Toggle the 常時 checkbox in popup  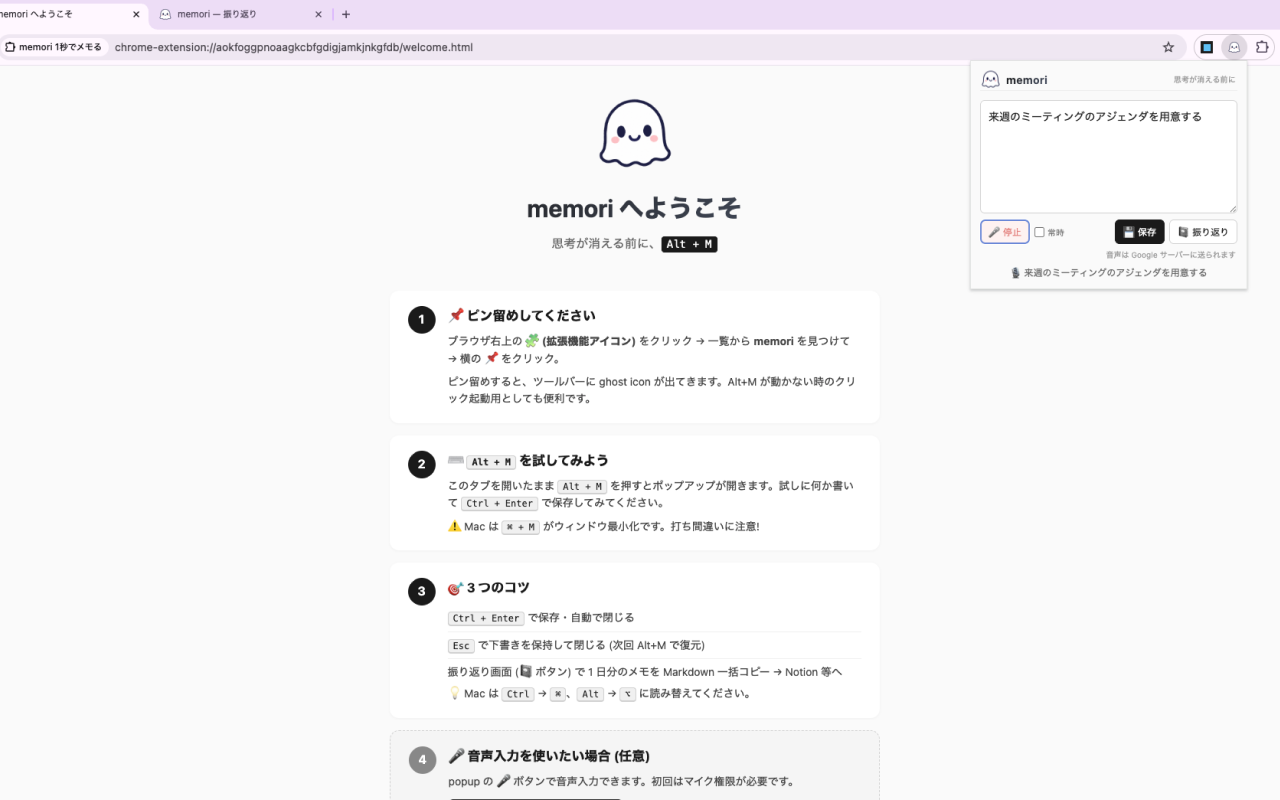[x=1039, y=232]
